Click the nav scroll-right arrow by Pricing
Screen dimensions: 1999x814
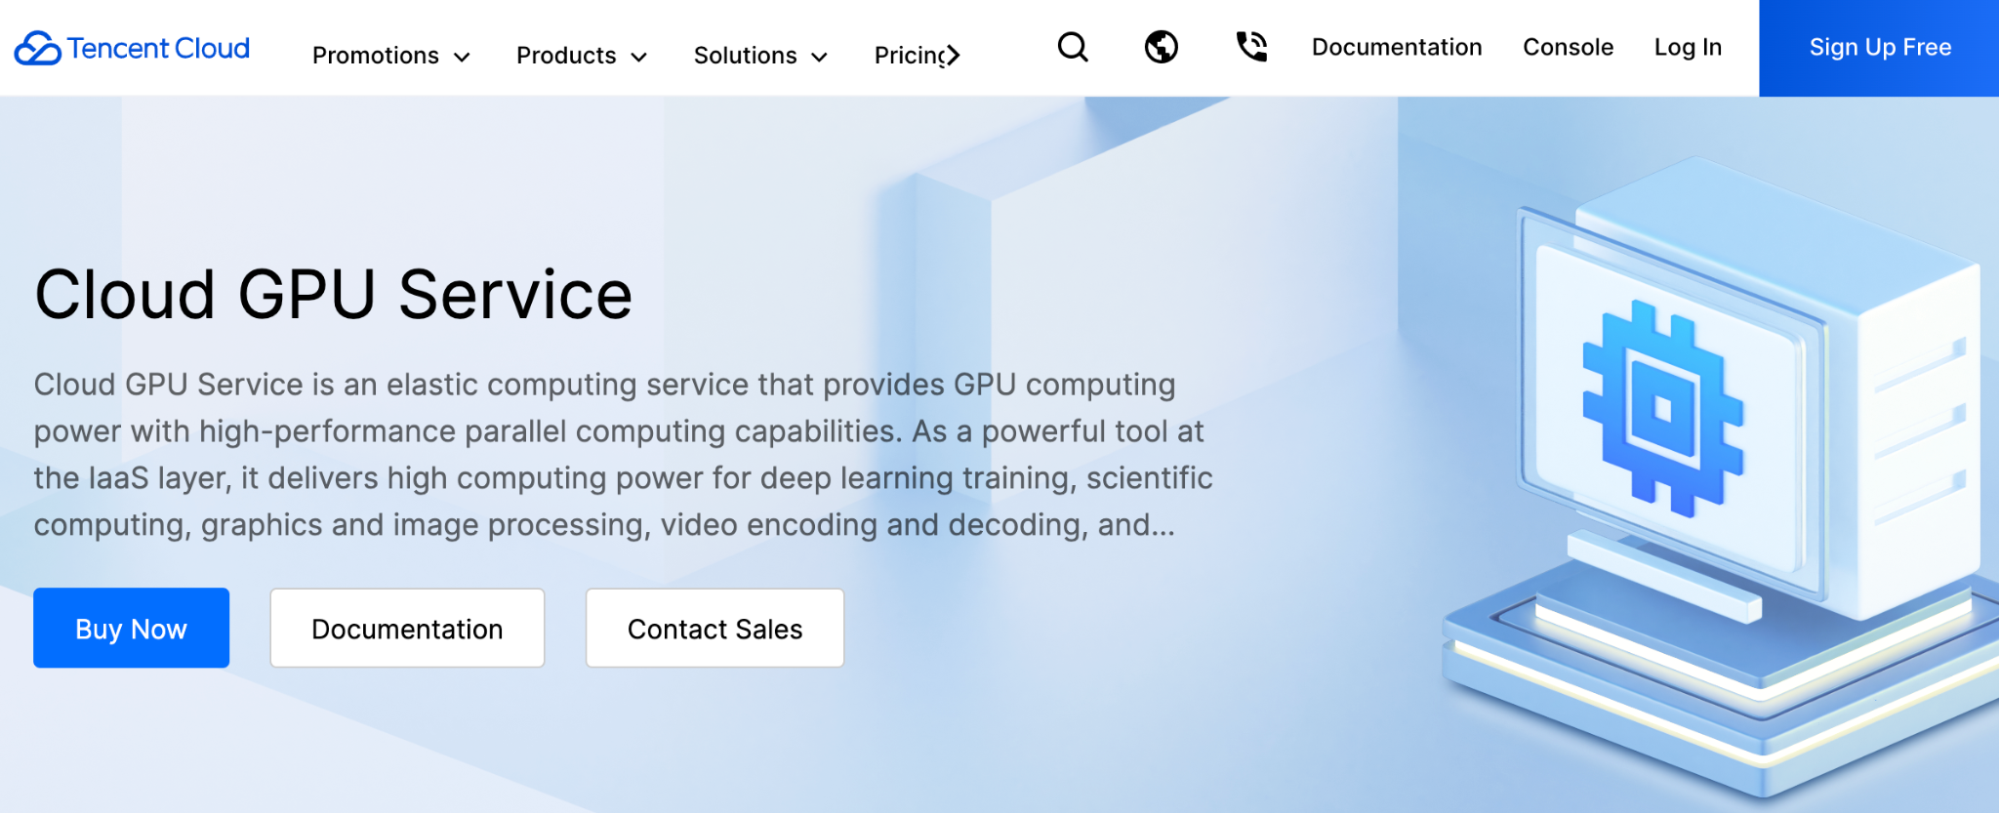tap(952, 55)
